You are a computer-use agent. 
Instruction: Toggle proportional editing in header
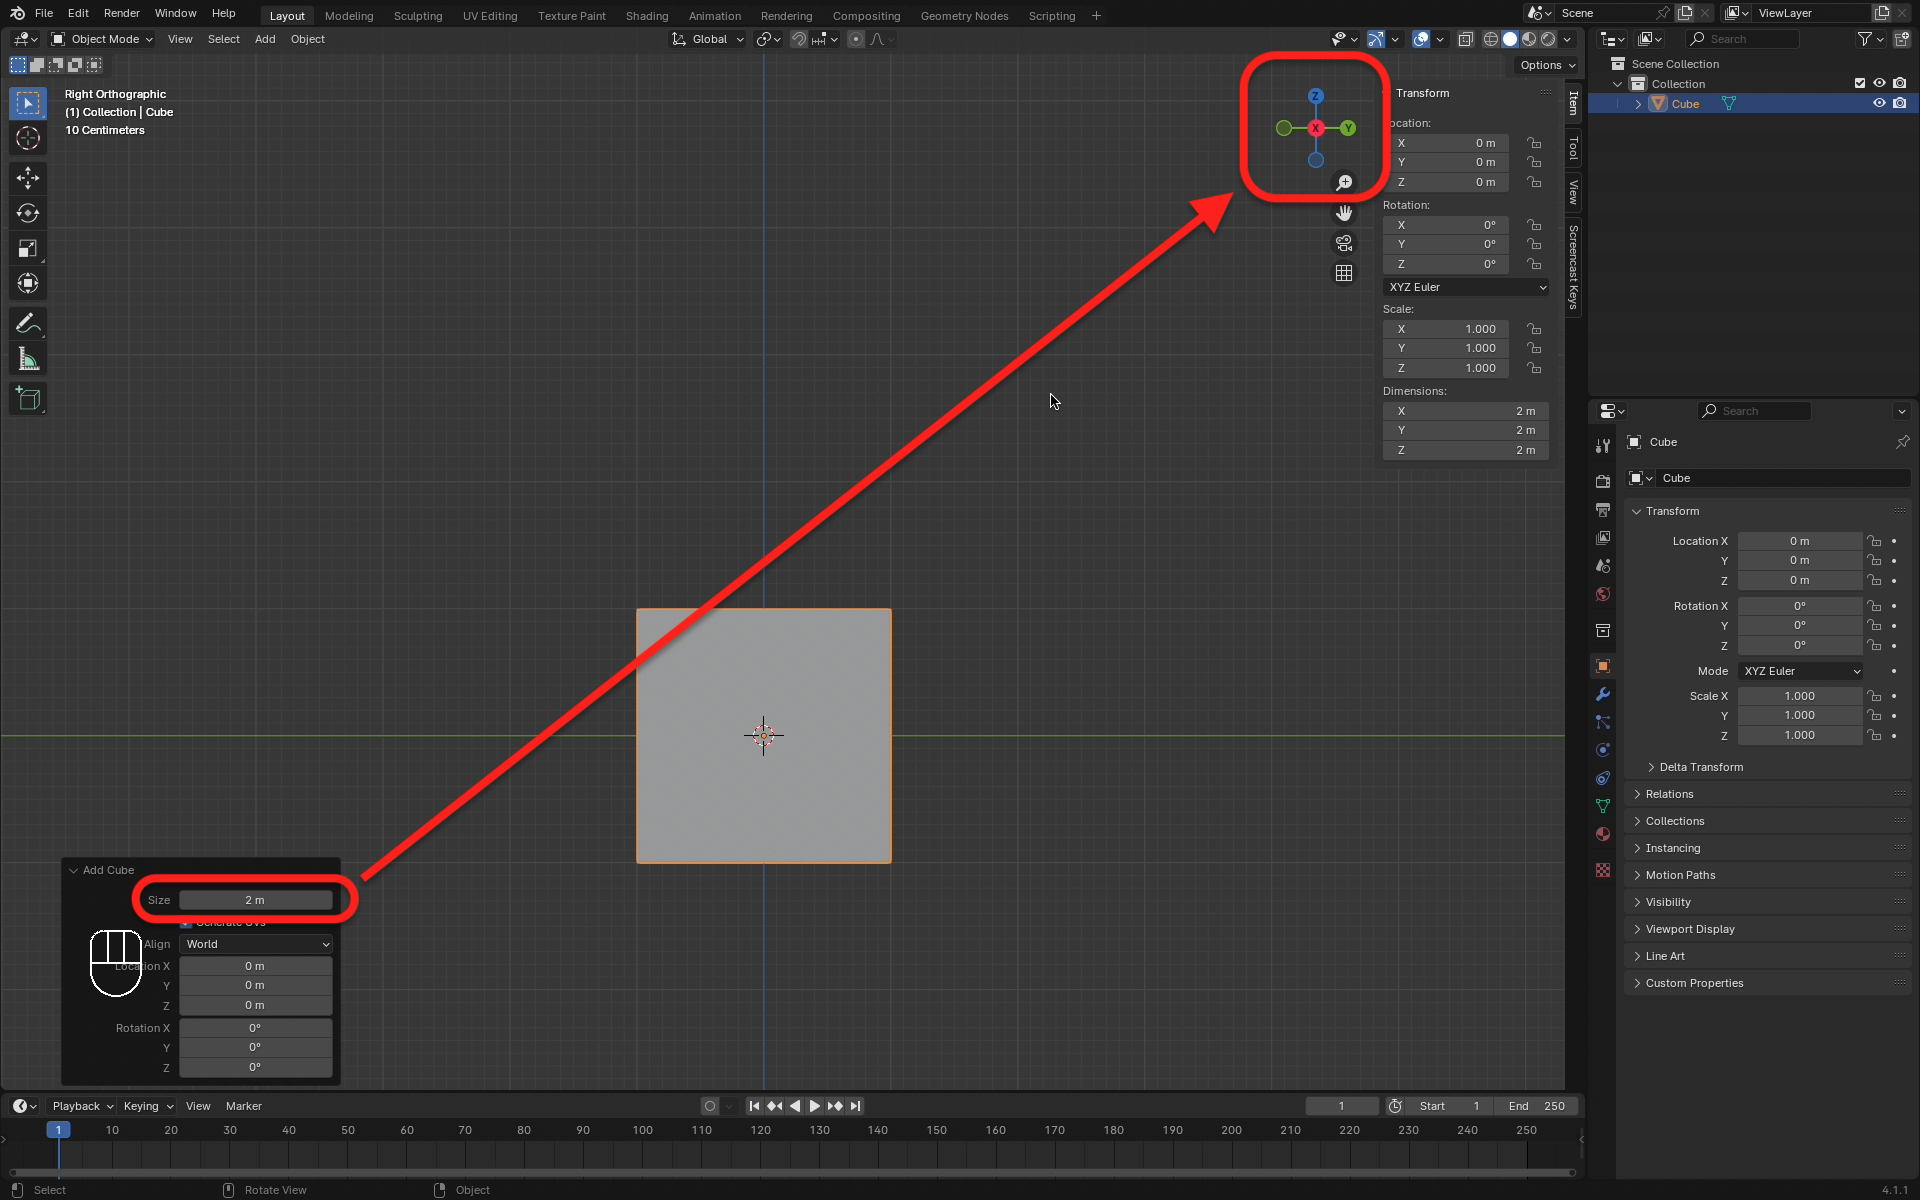tap(855, 39)
